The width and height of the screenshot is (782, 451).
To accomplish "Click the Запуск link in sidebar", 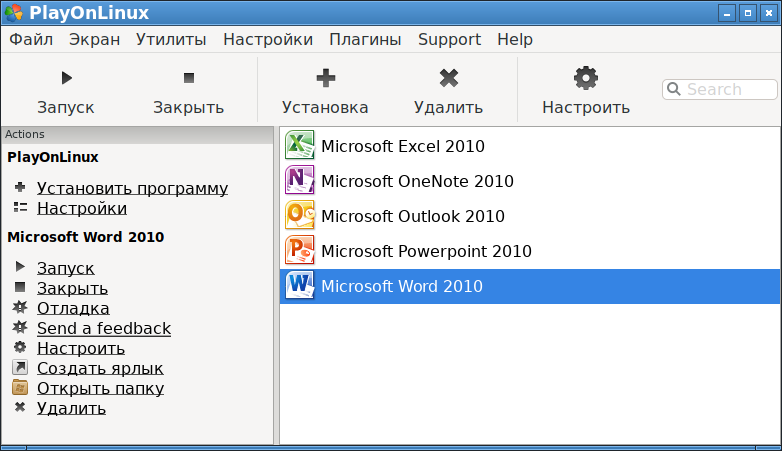I will 65,268.
